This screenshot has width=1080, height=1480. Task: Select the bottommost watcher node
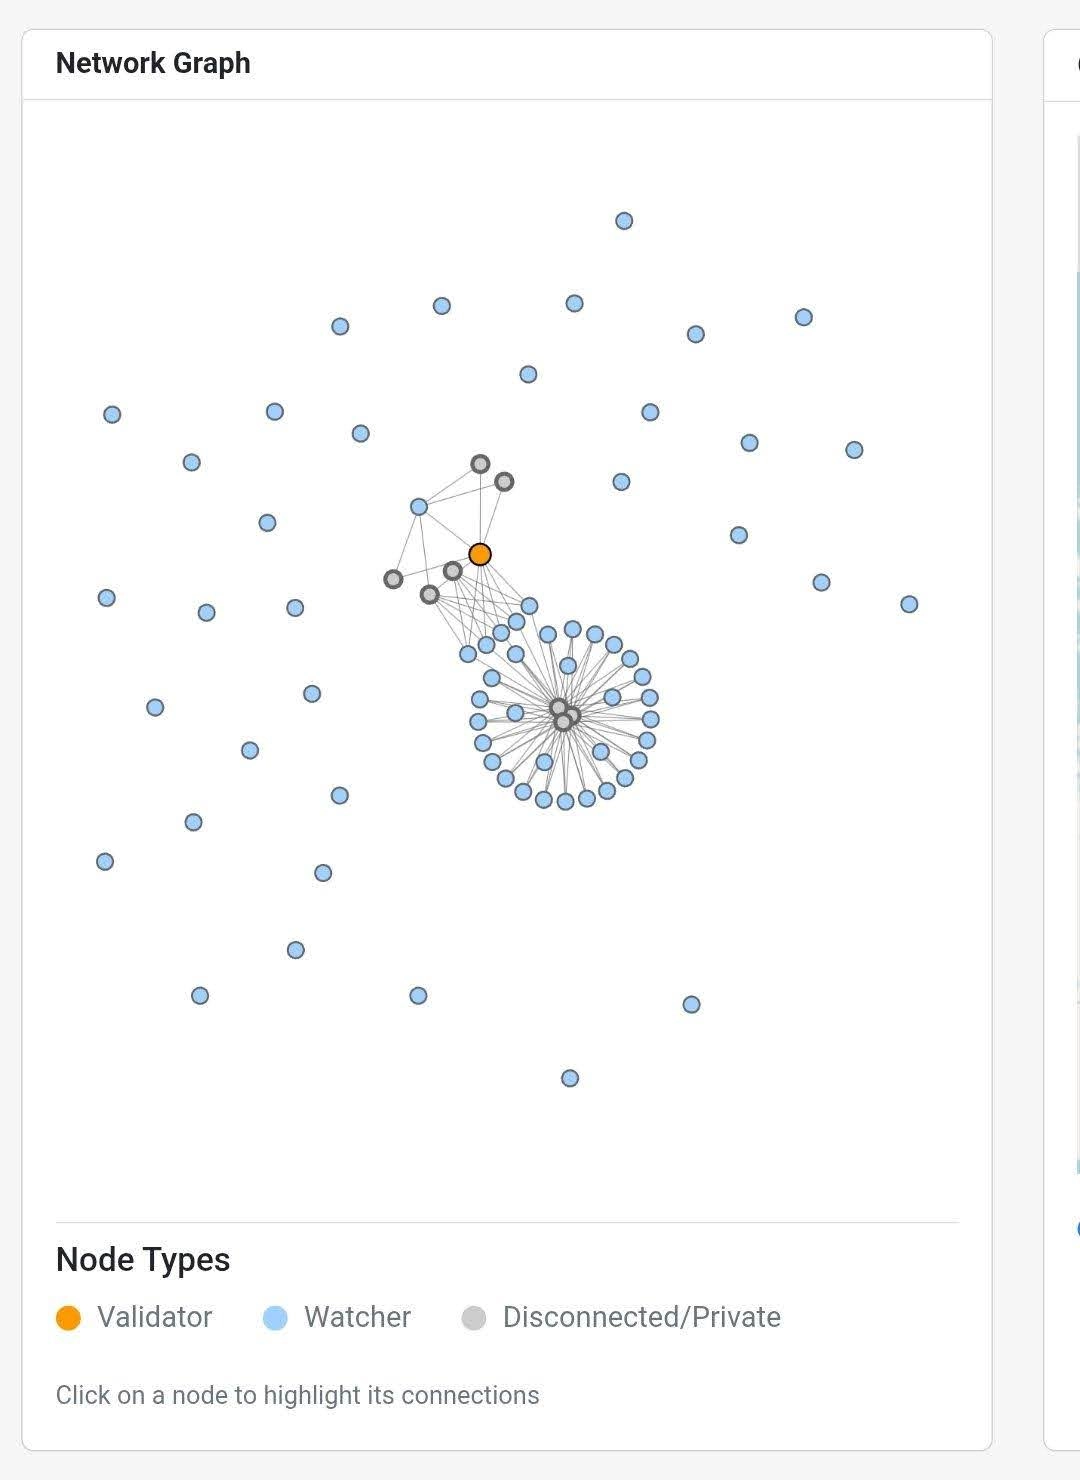(570, 1078)
